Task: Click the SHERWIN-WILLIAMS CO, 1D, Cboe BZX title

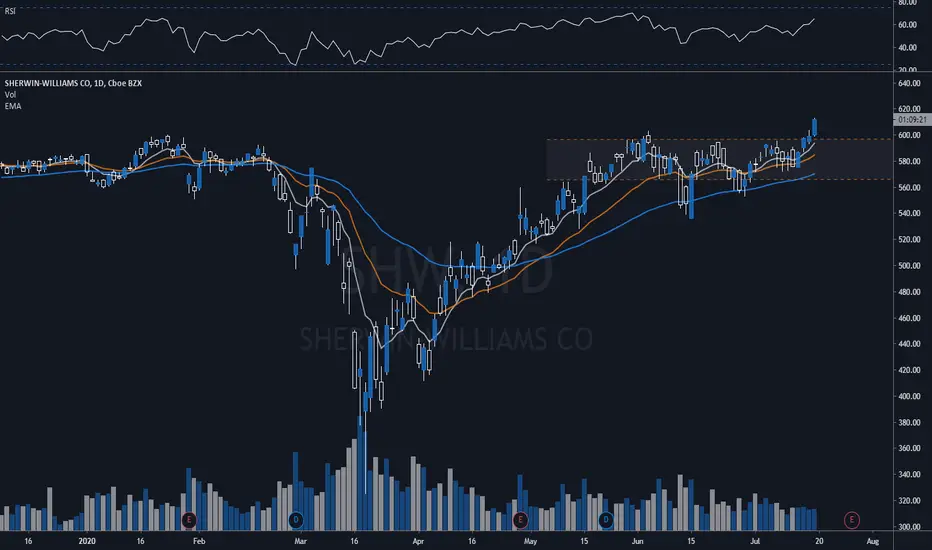Action: coord(73,83)
